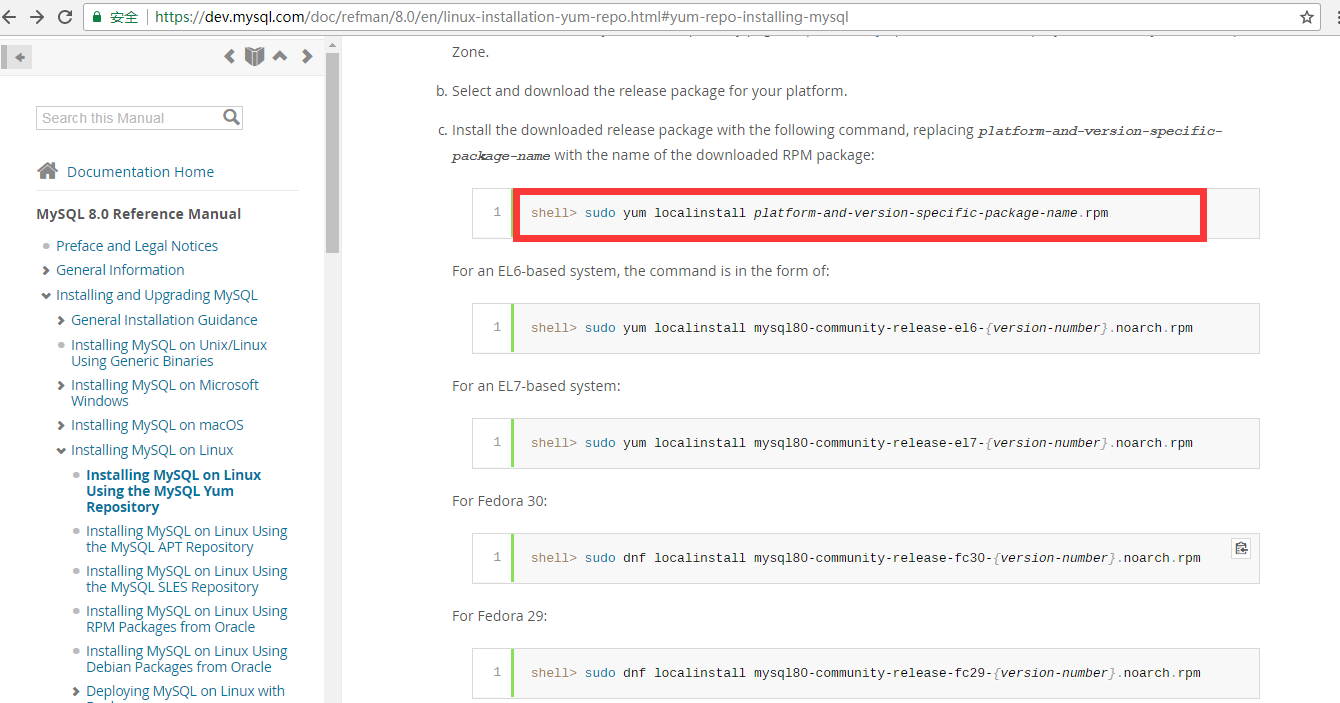This screenshot has width=1340, height=703.
Task: Collapse the sidebar with left arrow button
Action: tap(20, 57)
